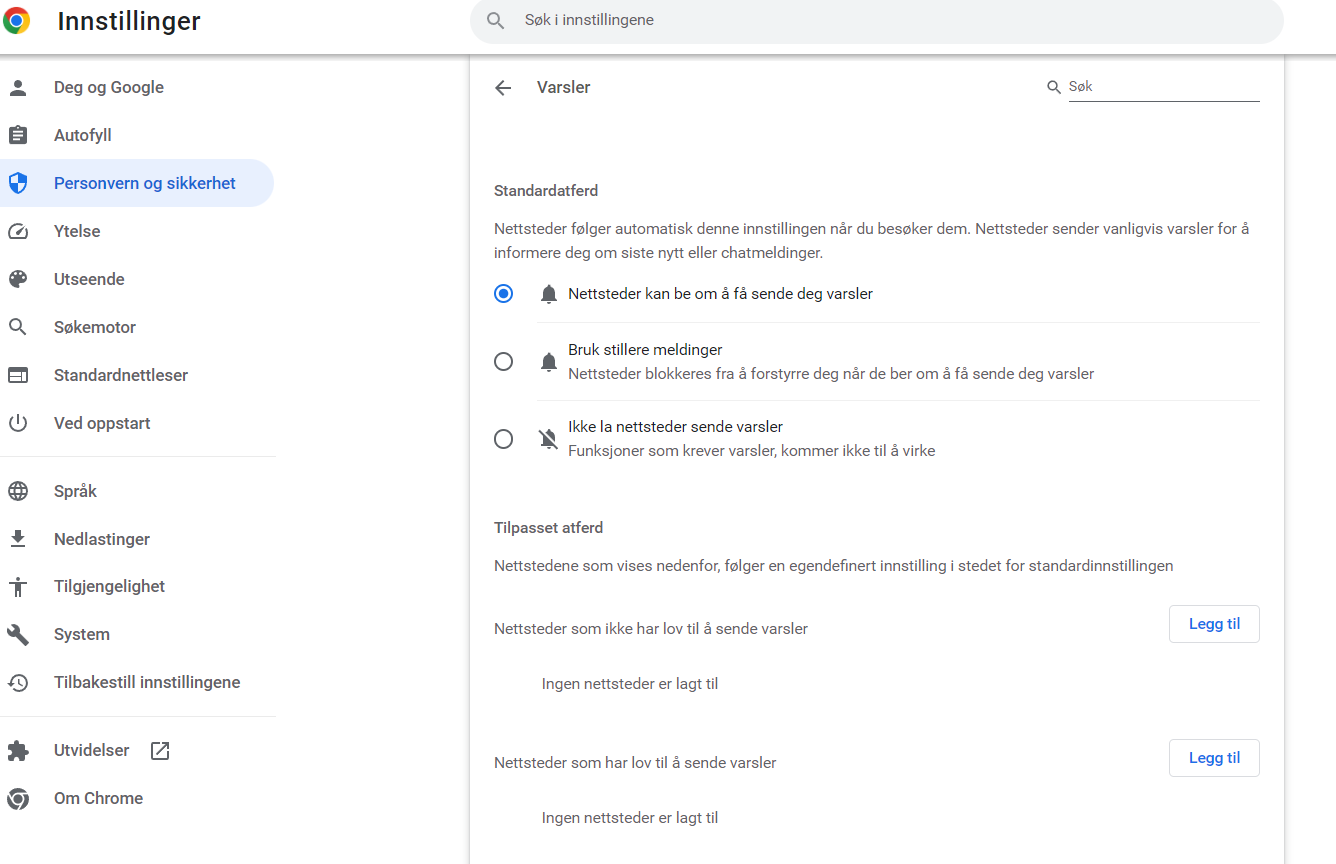The width and height of the screenshot is (1336, 864).
Task: Click the System wrench icon
Action: tap(18, 634)
